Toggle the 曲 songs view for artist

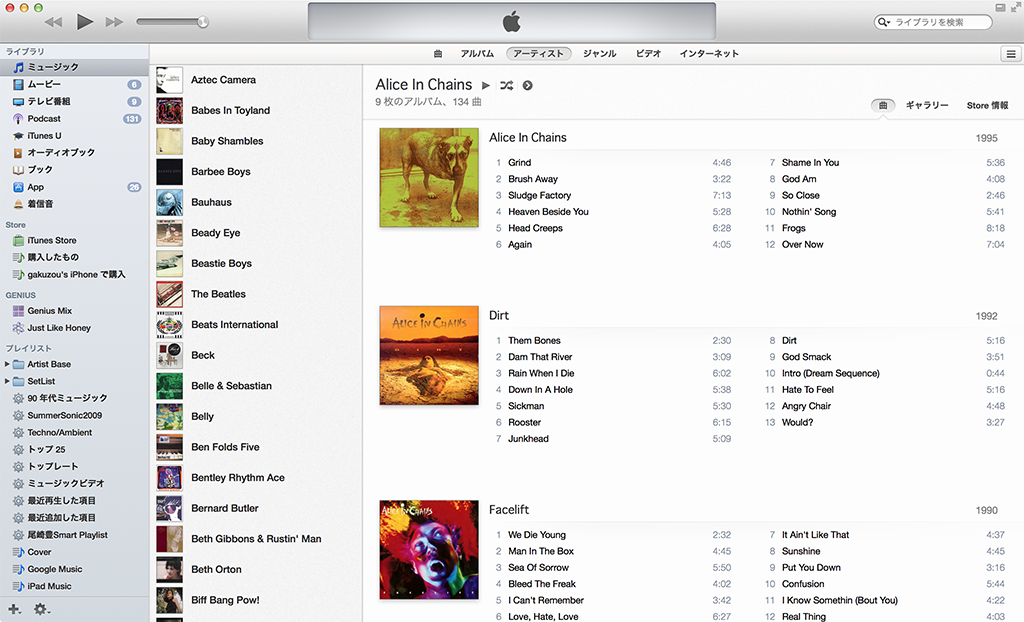(883, 105)
